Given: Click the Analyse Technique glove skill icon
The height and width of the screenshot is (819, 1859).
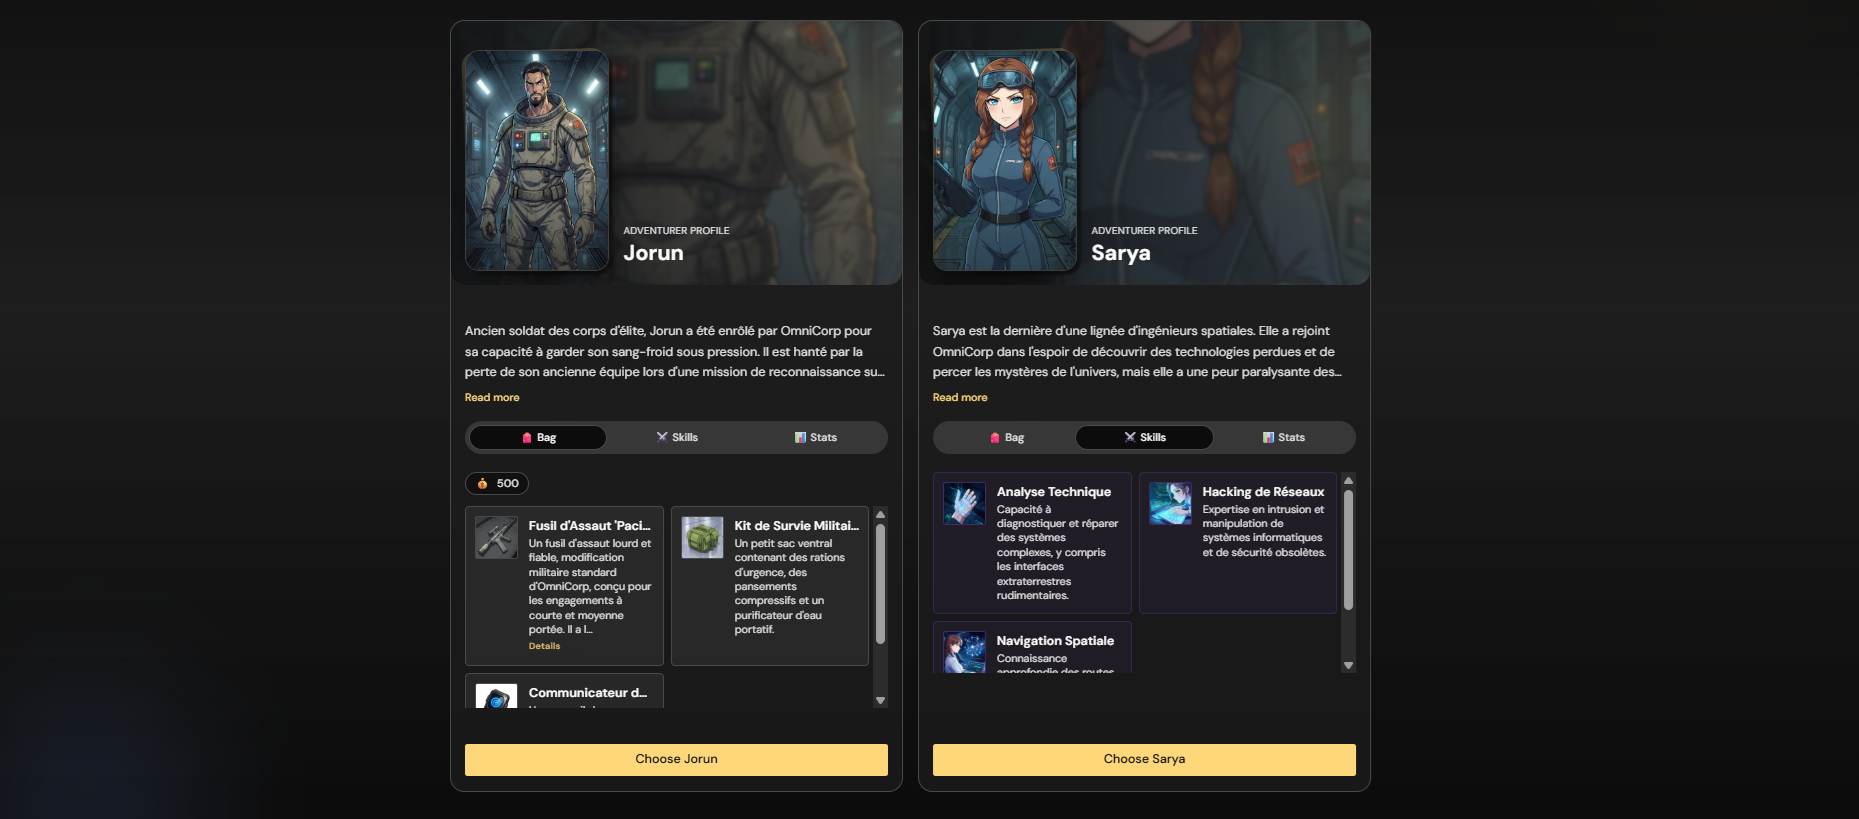Looking at the screenshot, I should coord(964,504).
